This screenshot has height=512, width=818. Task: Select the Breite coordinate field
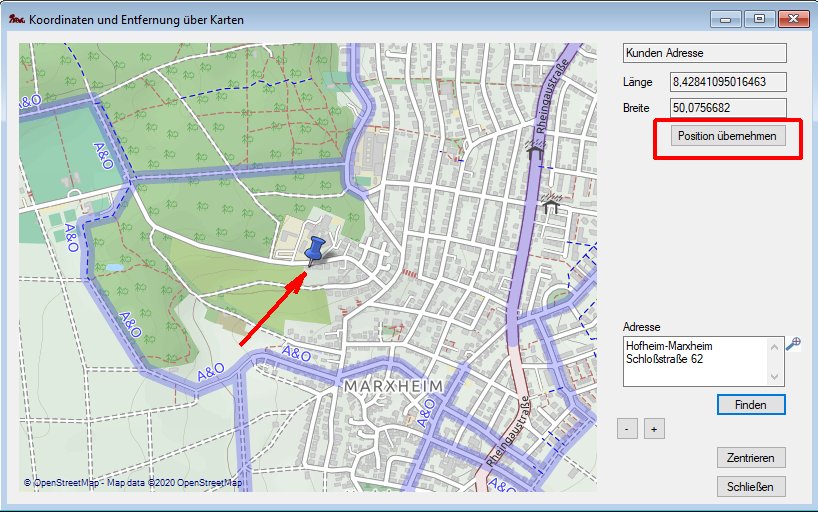[x=727, y=108]
